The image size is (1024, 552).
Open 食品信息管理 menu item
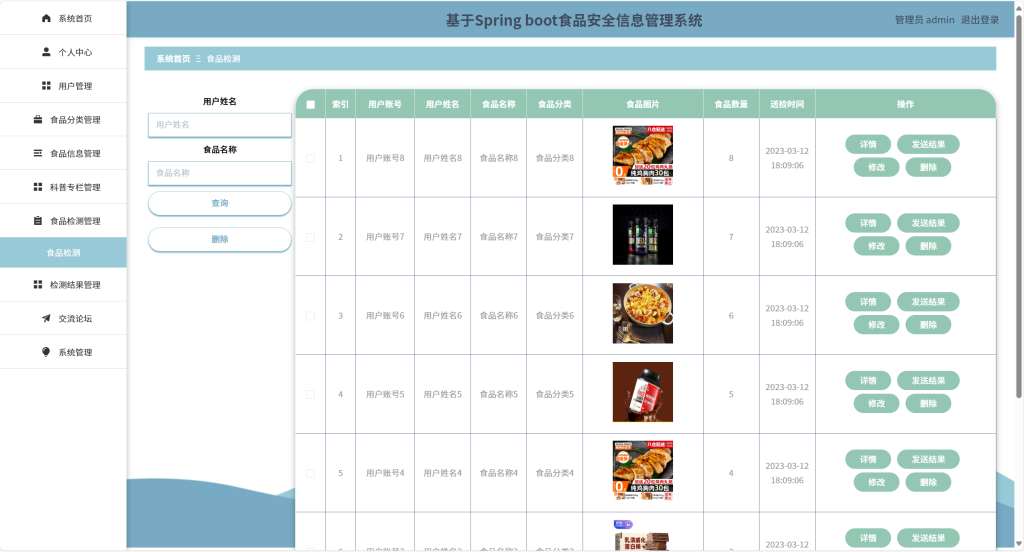(63, 153)
